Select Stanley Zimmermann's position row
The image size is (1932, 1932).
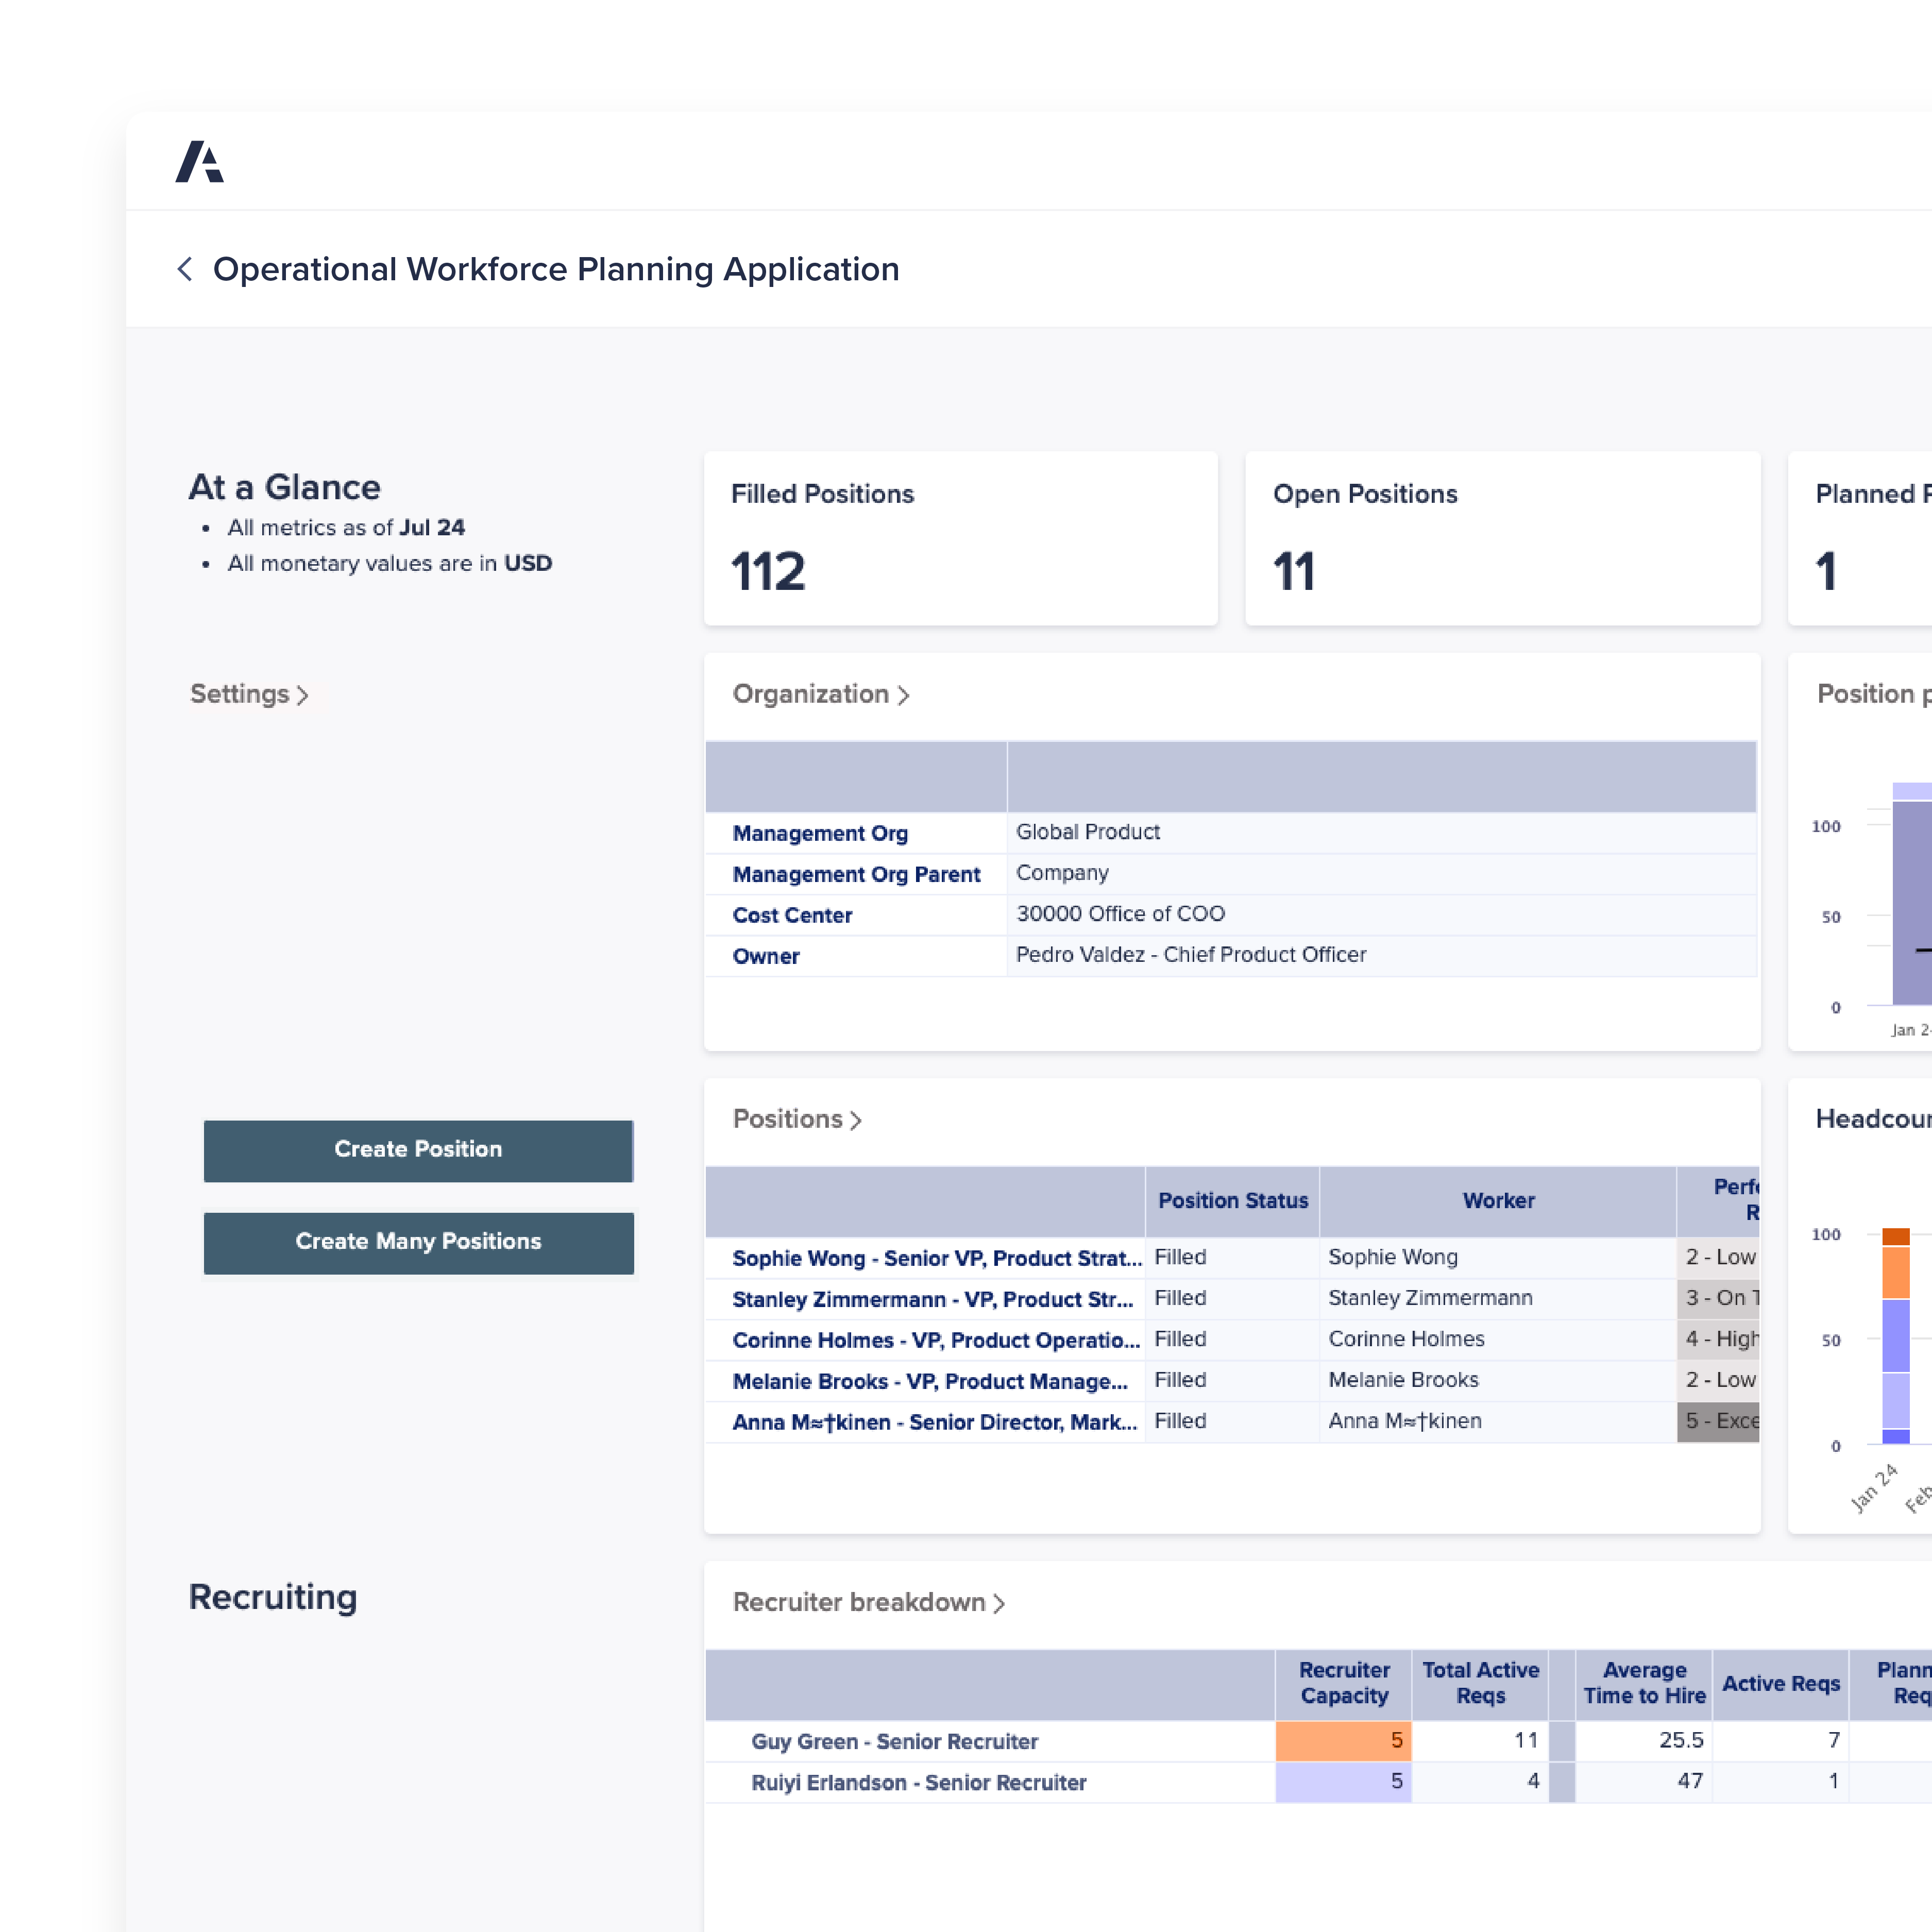932,1298
